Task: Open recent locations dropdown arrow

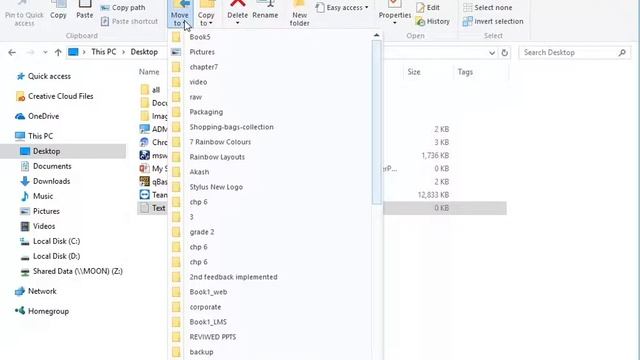Action: (45, 52)
